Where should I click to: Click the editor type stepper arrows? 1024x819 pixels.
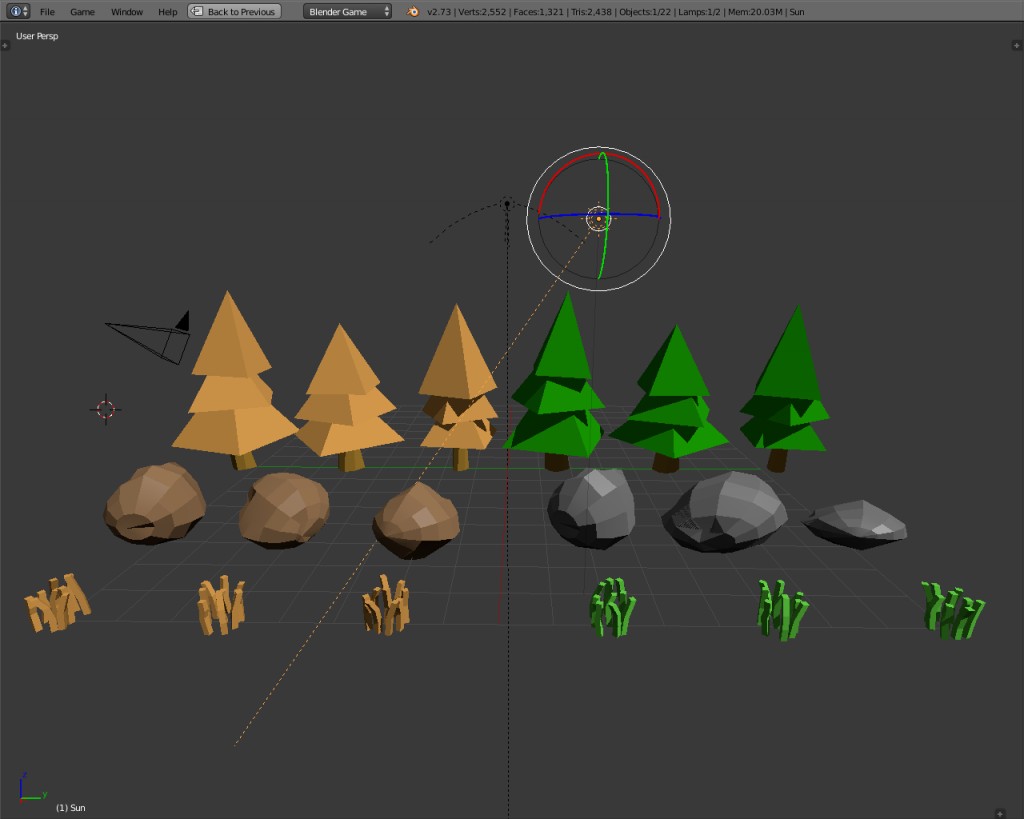(x=24, y=11)
